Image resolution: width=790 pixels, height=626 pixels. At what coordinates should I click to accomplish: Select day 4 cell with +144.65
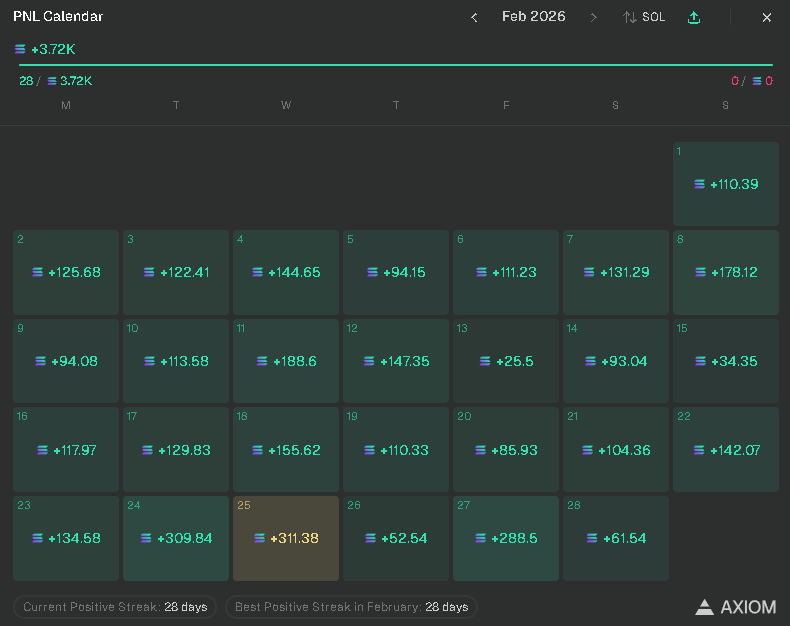pyautogui.click(x=286, y=273)
